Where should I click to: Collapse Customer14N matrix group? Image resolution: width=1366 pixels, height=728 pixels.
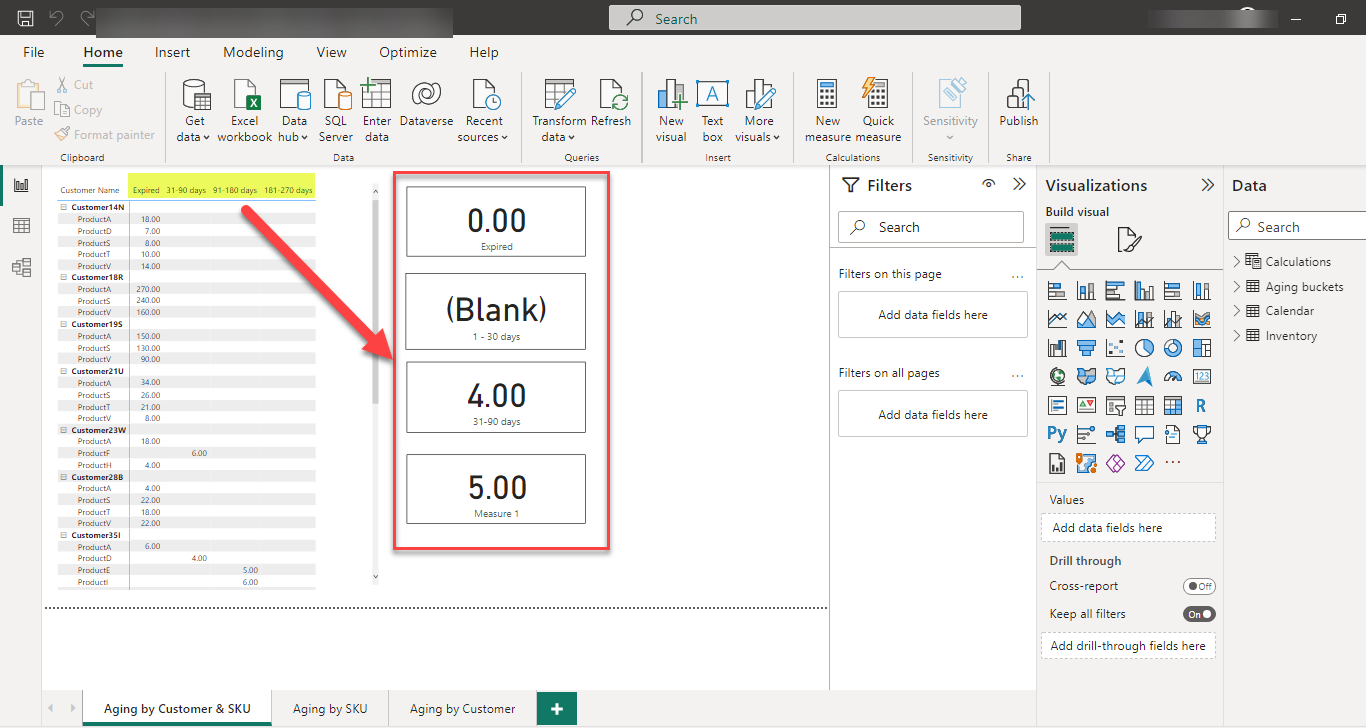coord(64,207)
